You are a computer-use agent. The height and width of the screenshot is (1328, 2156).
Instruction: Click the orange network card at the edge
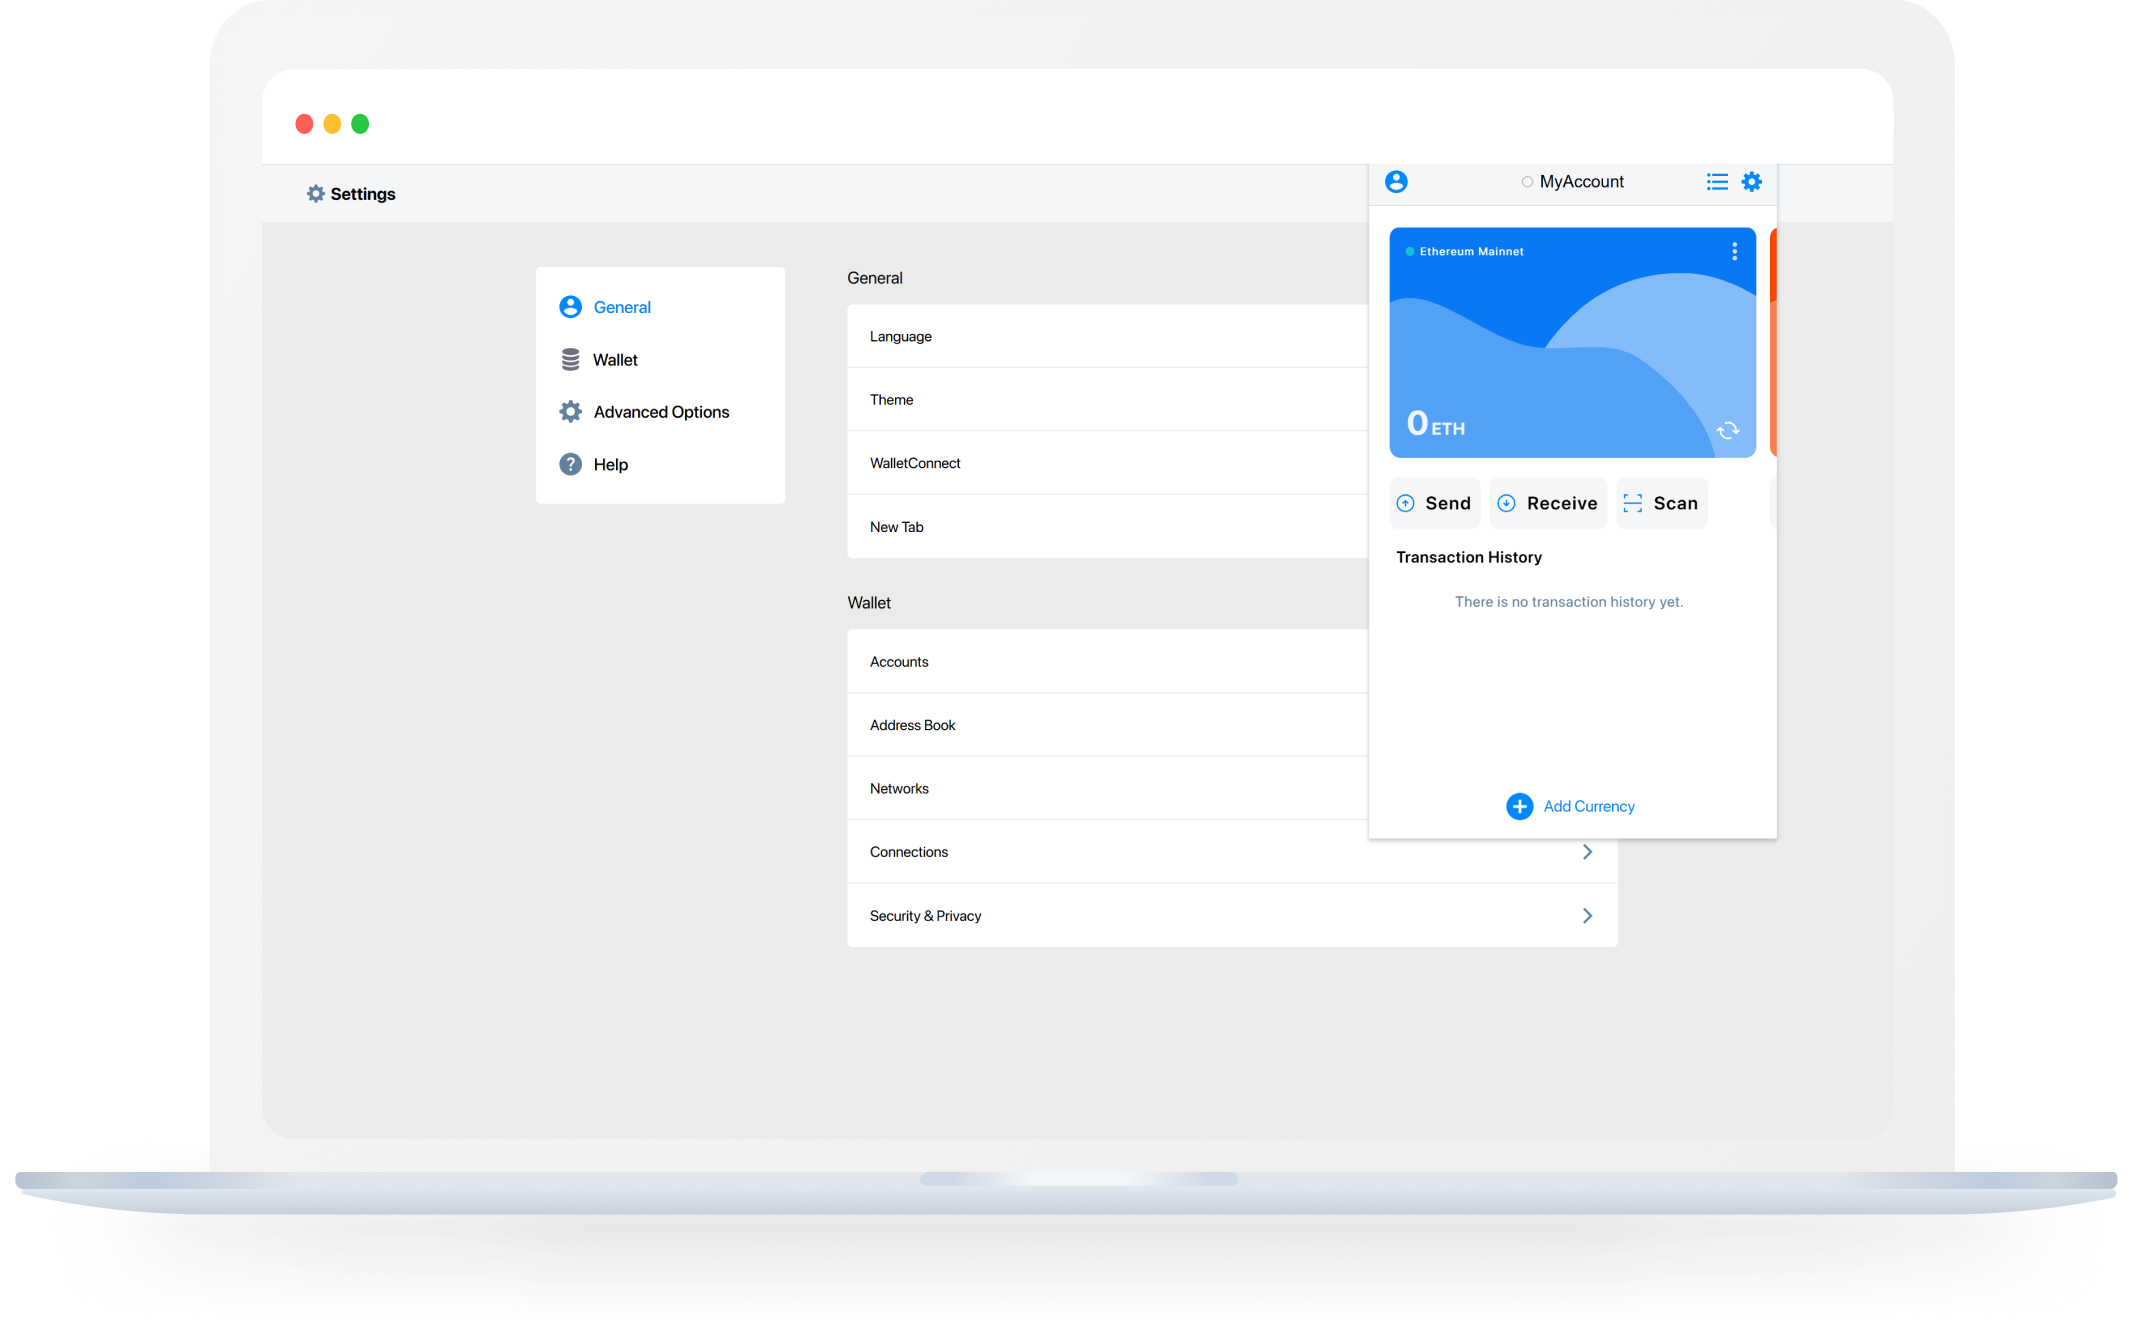pyautogui.click(x=1773, y=340)
